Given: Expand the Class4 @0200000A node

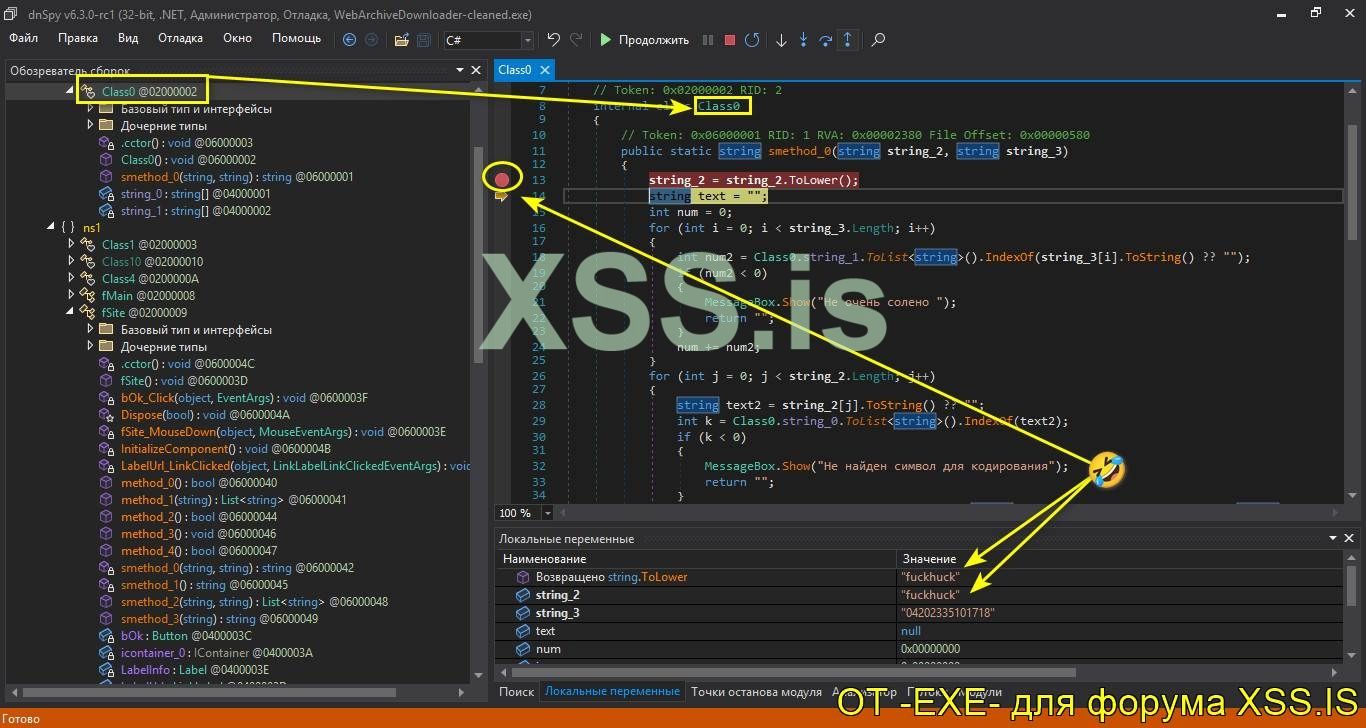Looking at the screenshot, I should point(70,279).
